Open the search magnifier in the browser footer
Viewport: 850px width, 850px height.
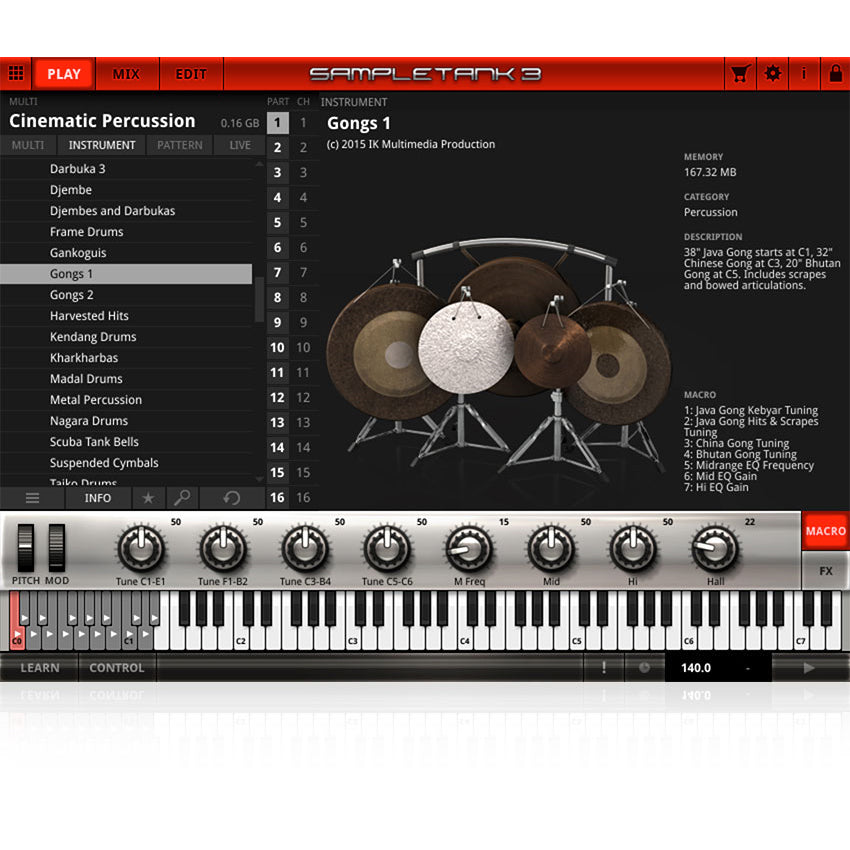coord(182,497)
